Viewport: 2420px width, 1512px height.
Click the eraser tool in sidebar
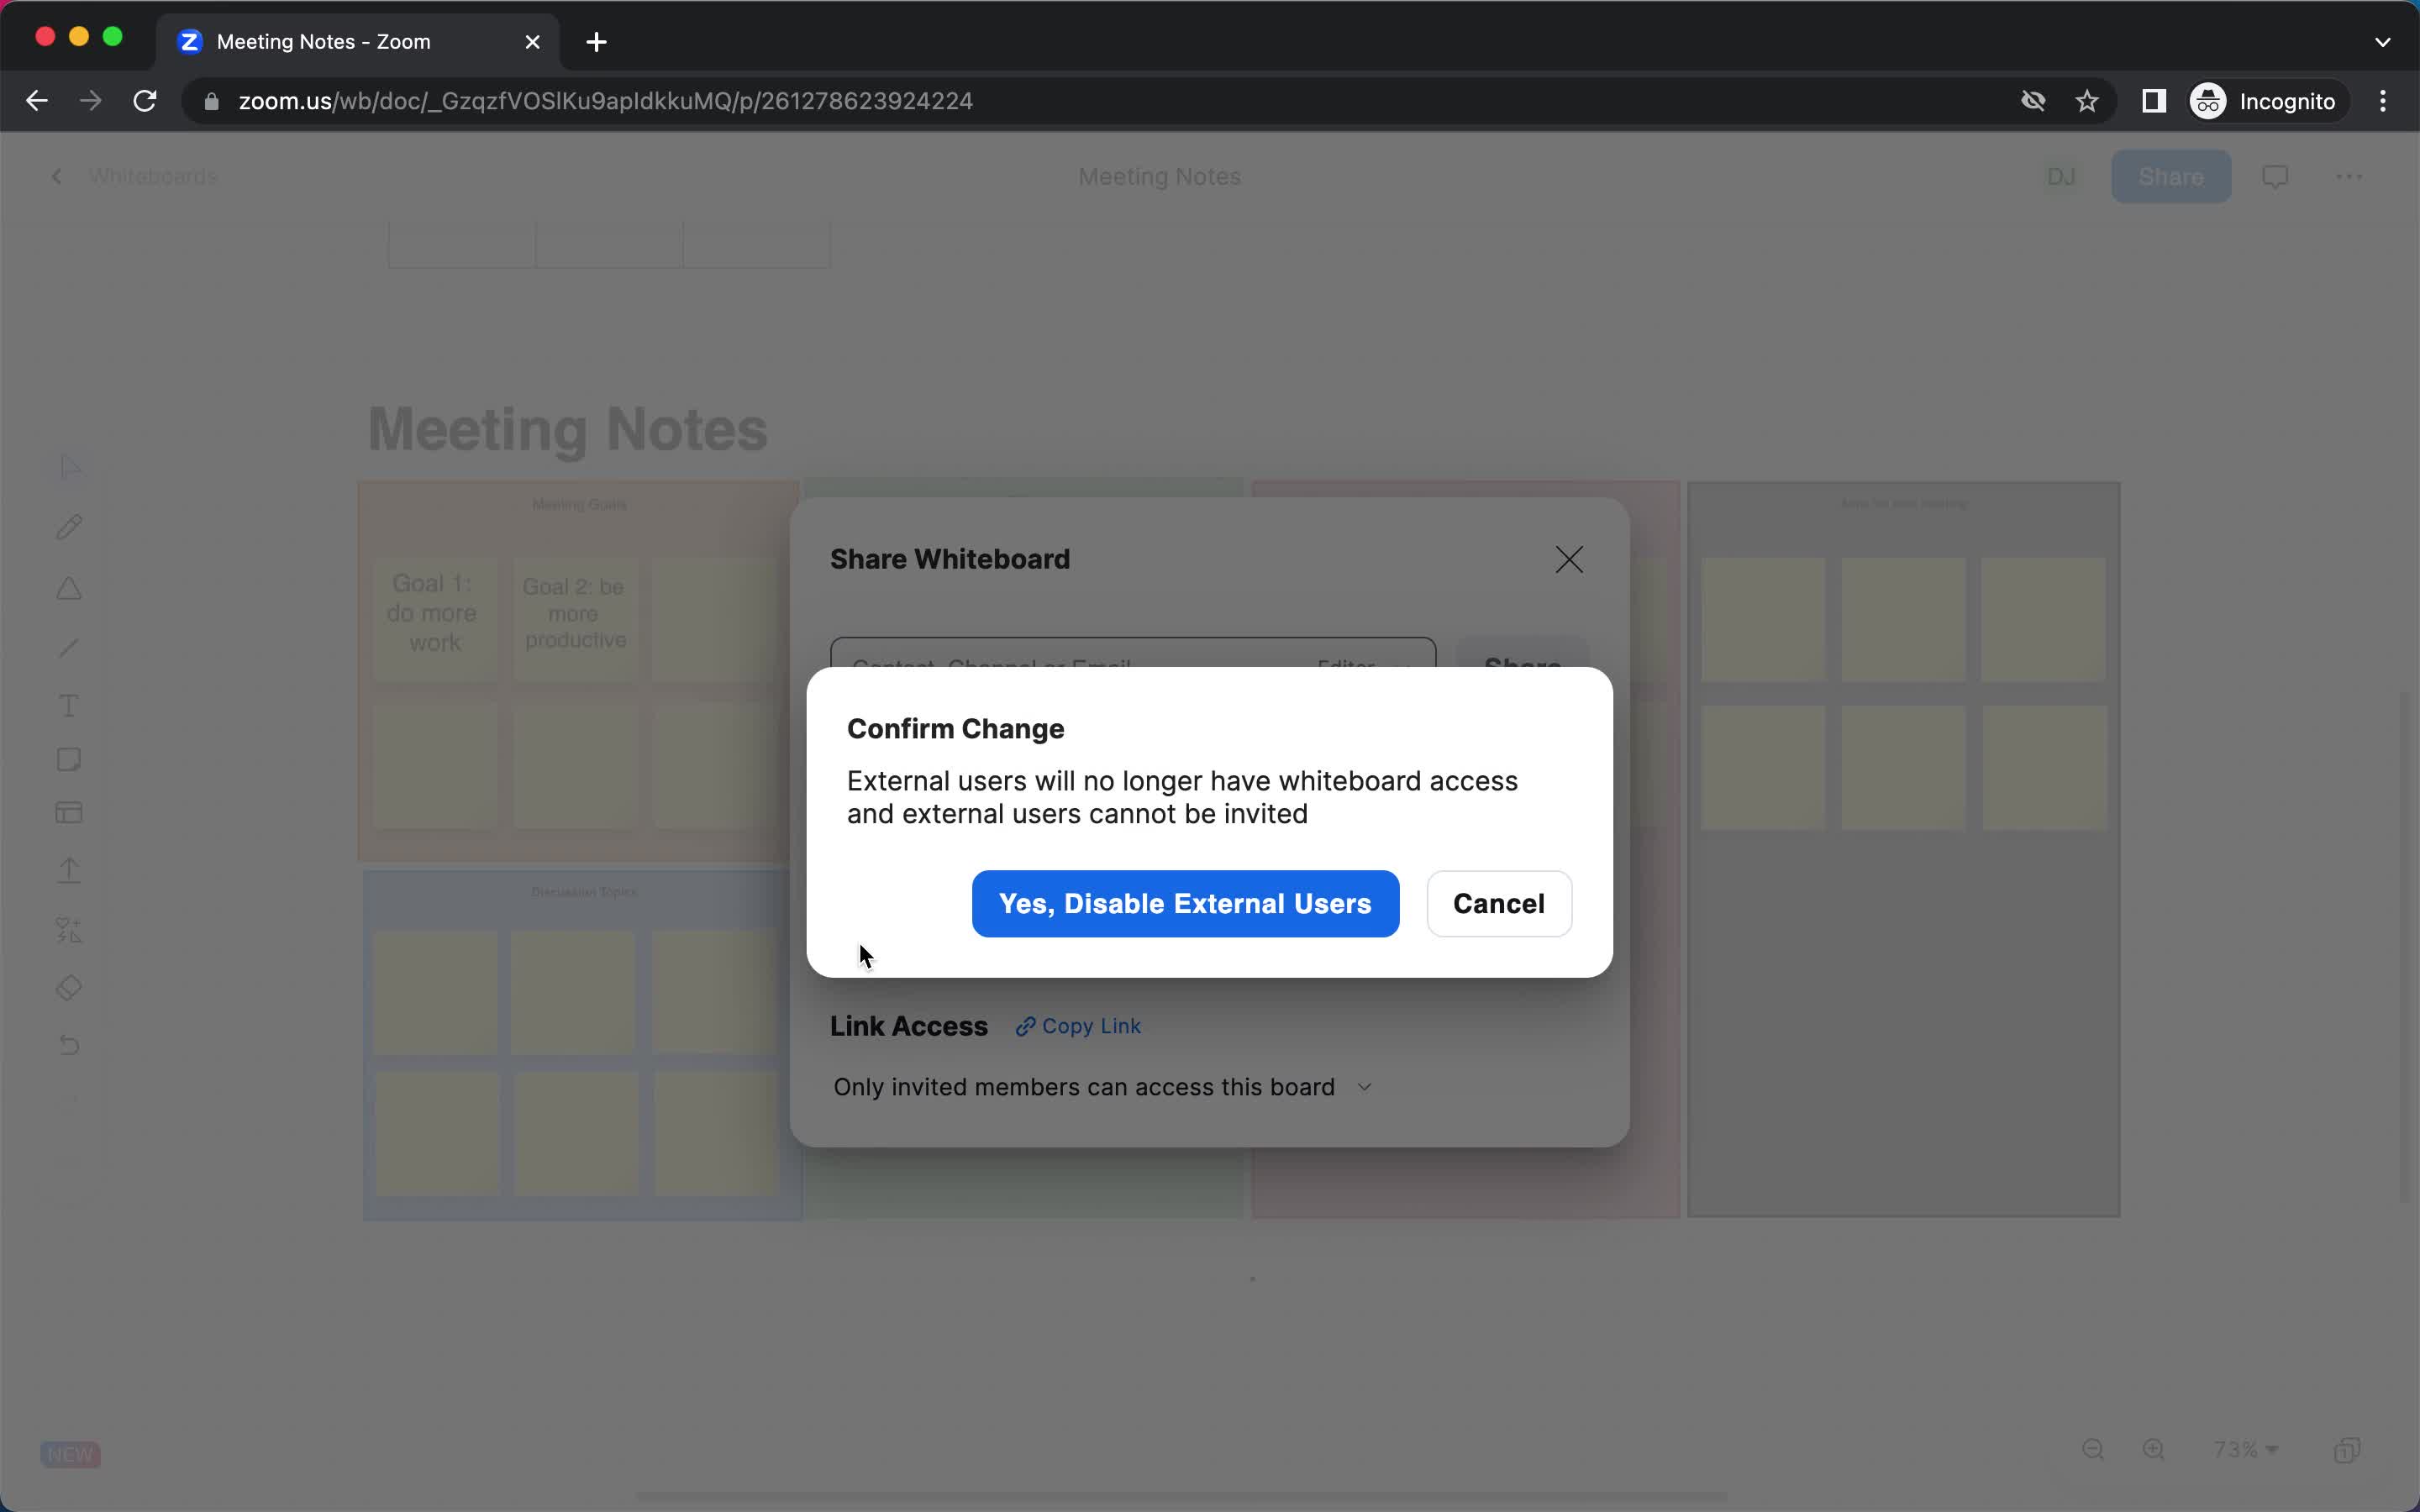(70, 986)
